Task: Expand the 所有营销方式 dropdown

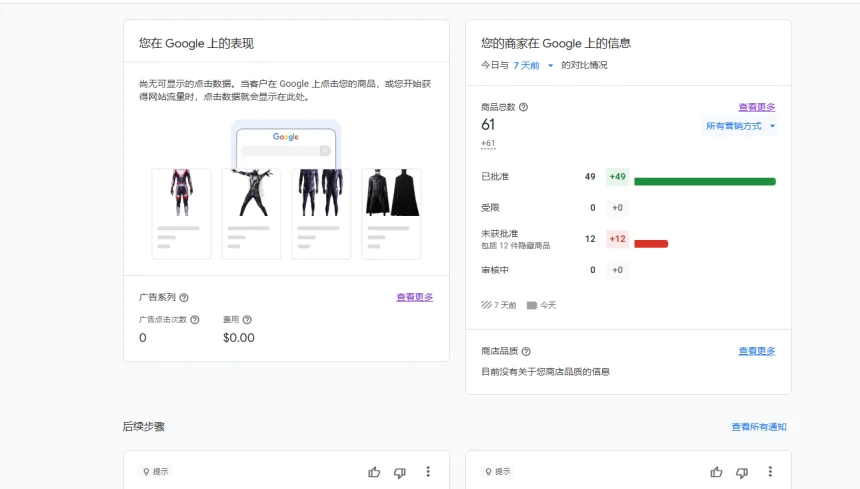Action: [x=741, y=126]
